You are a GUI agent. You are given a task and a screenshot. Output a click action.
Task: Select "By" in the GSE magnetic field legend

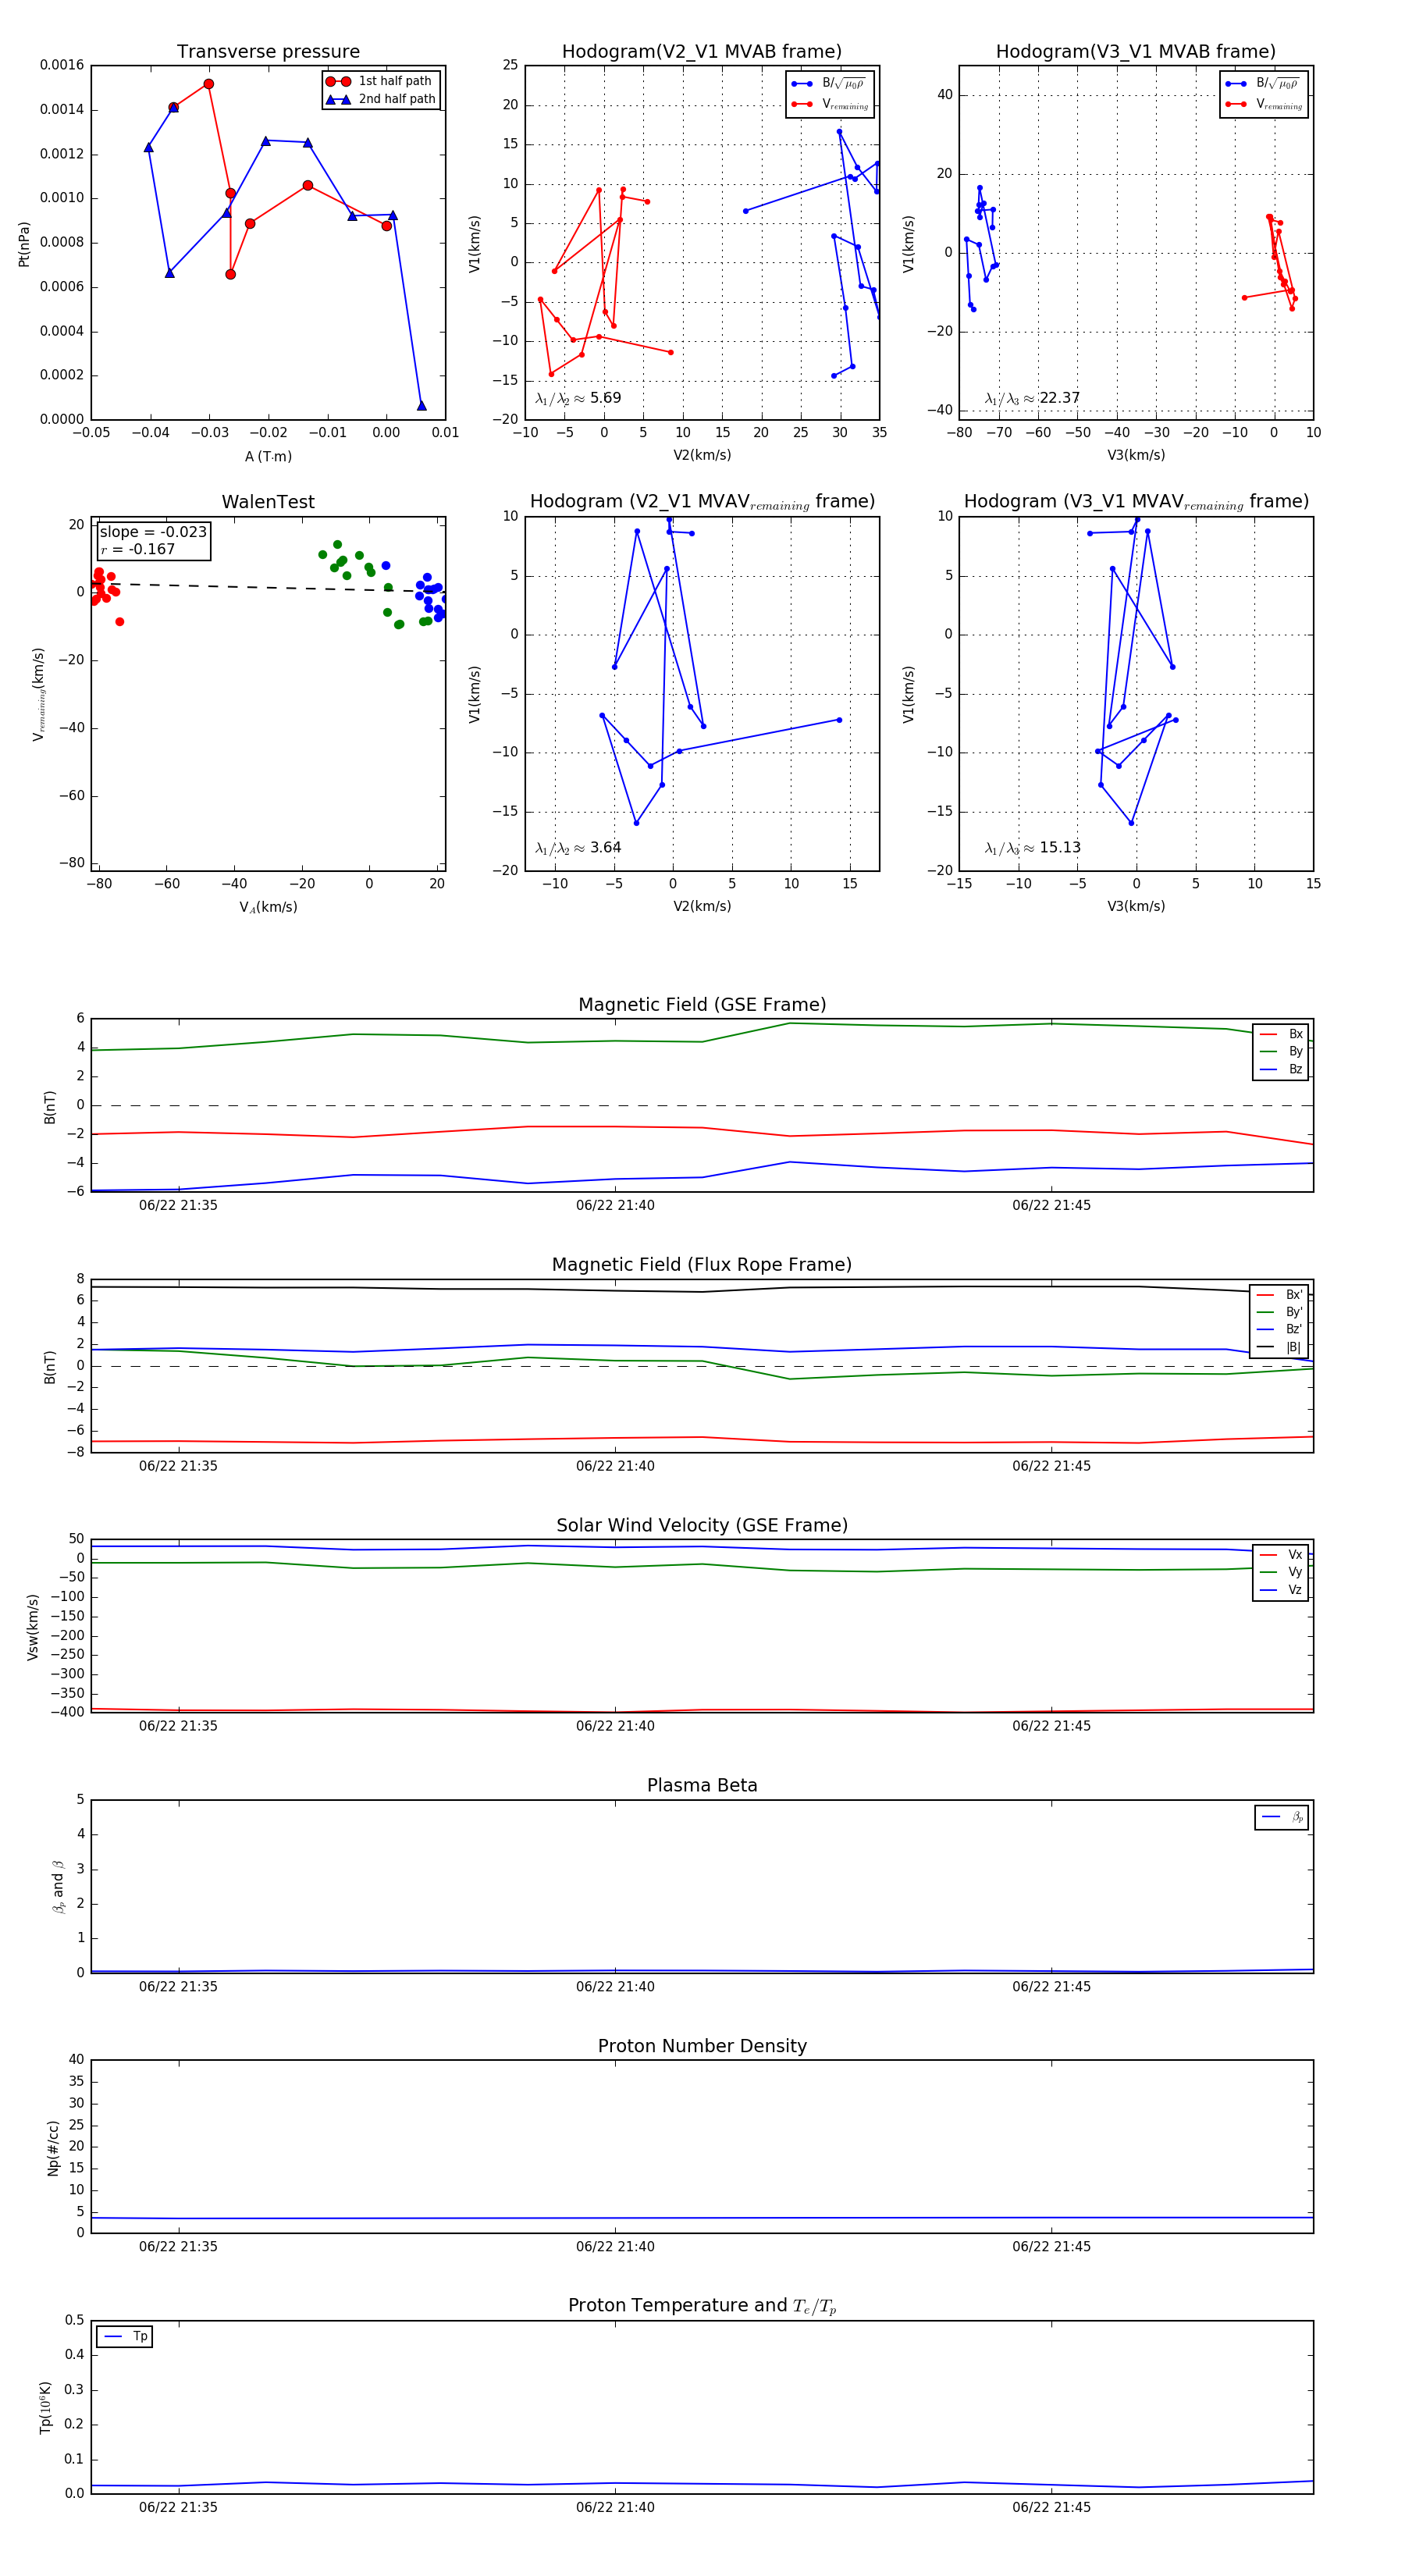1281,1051
